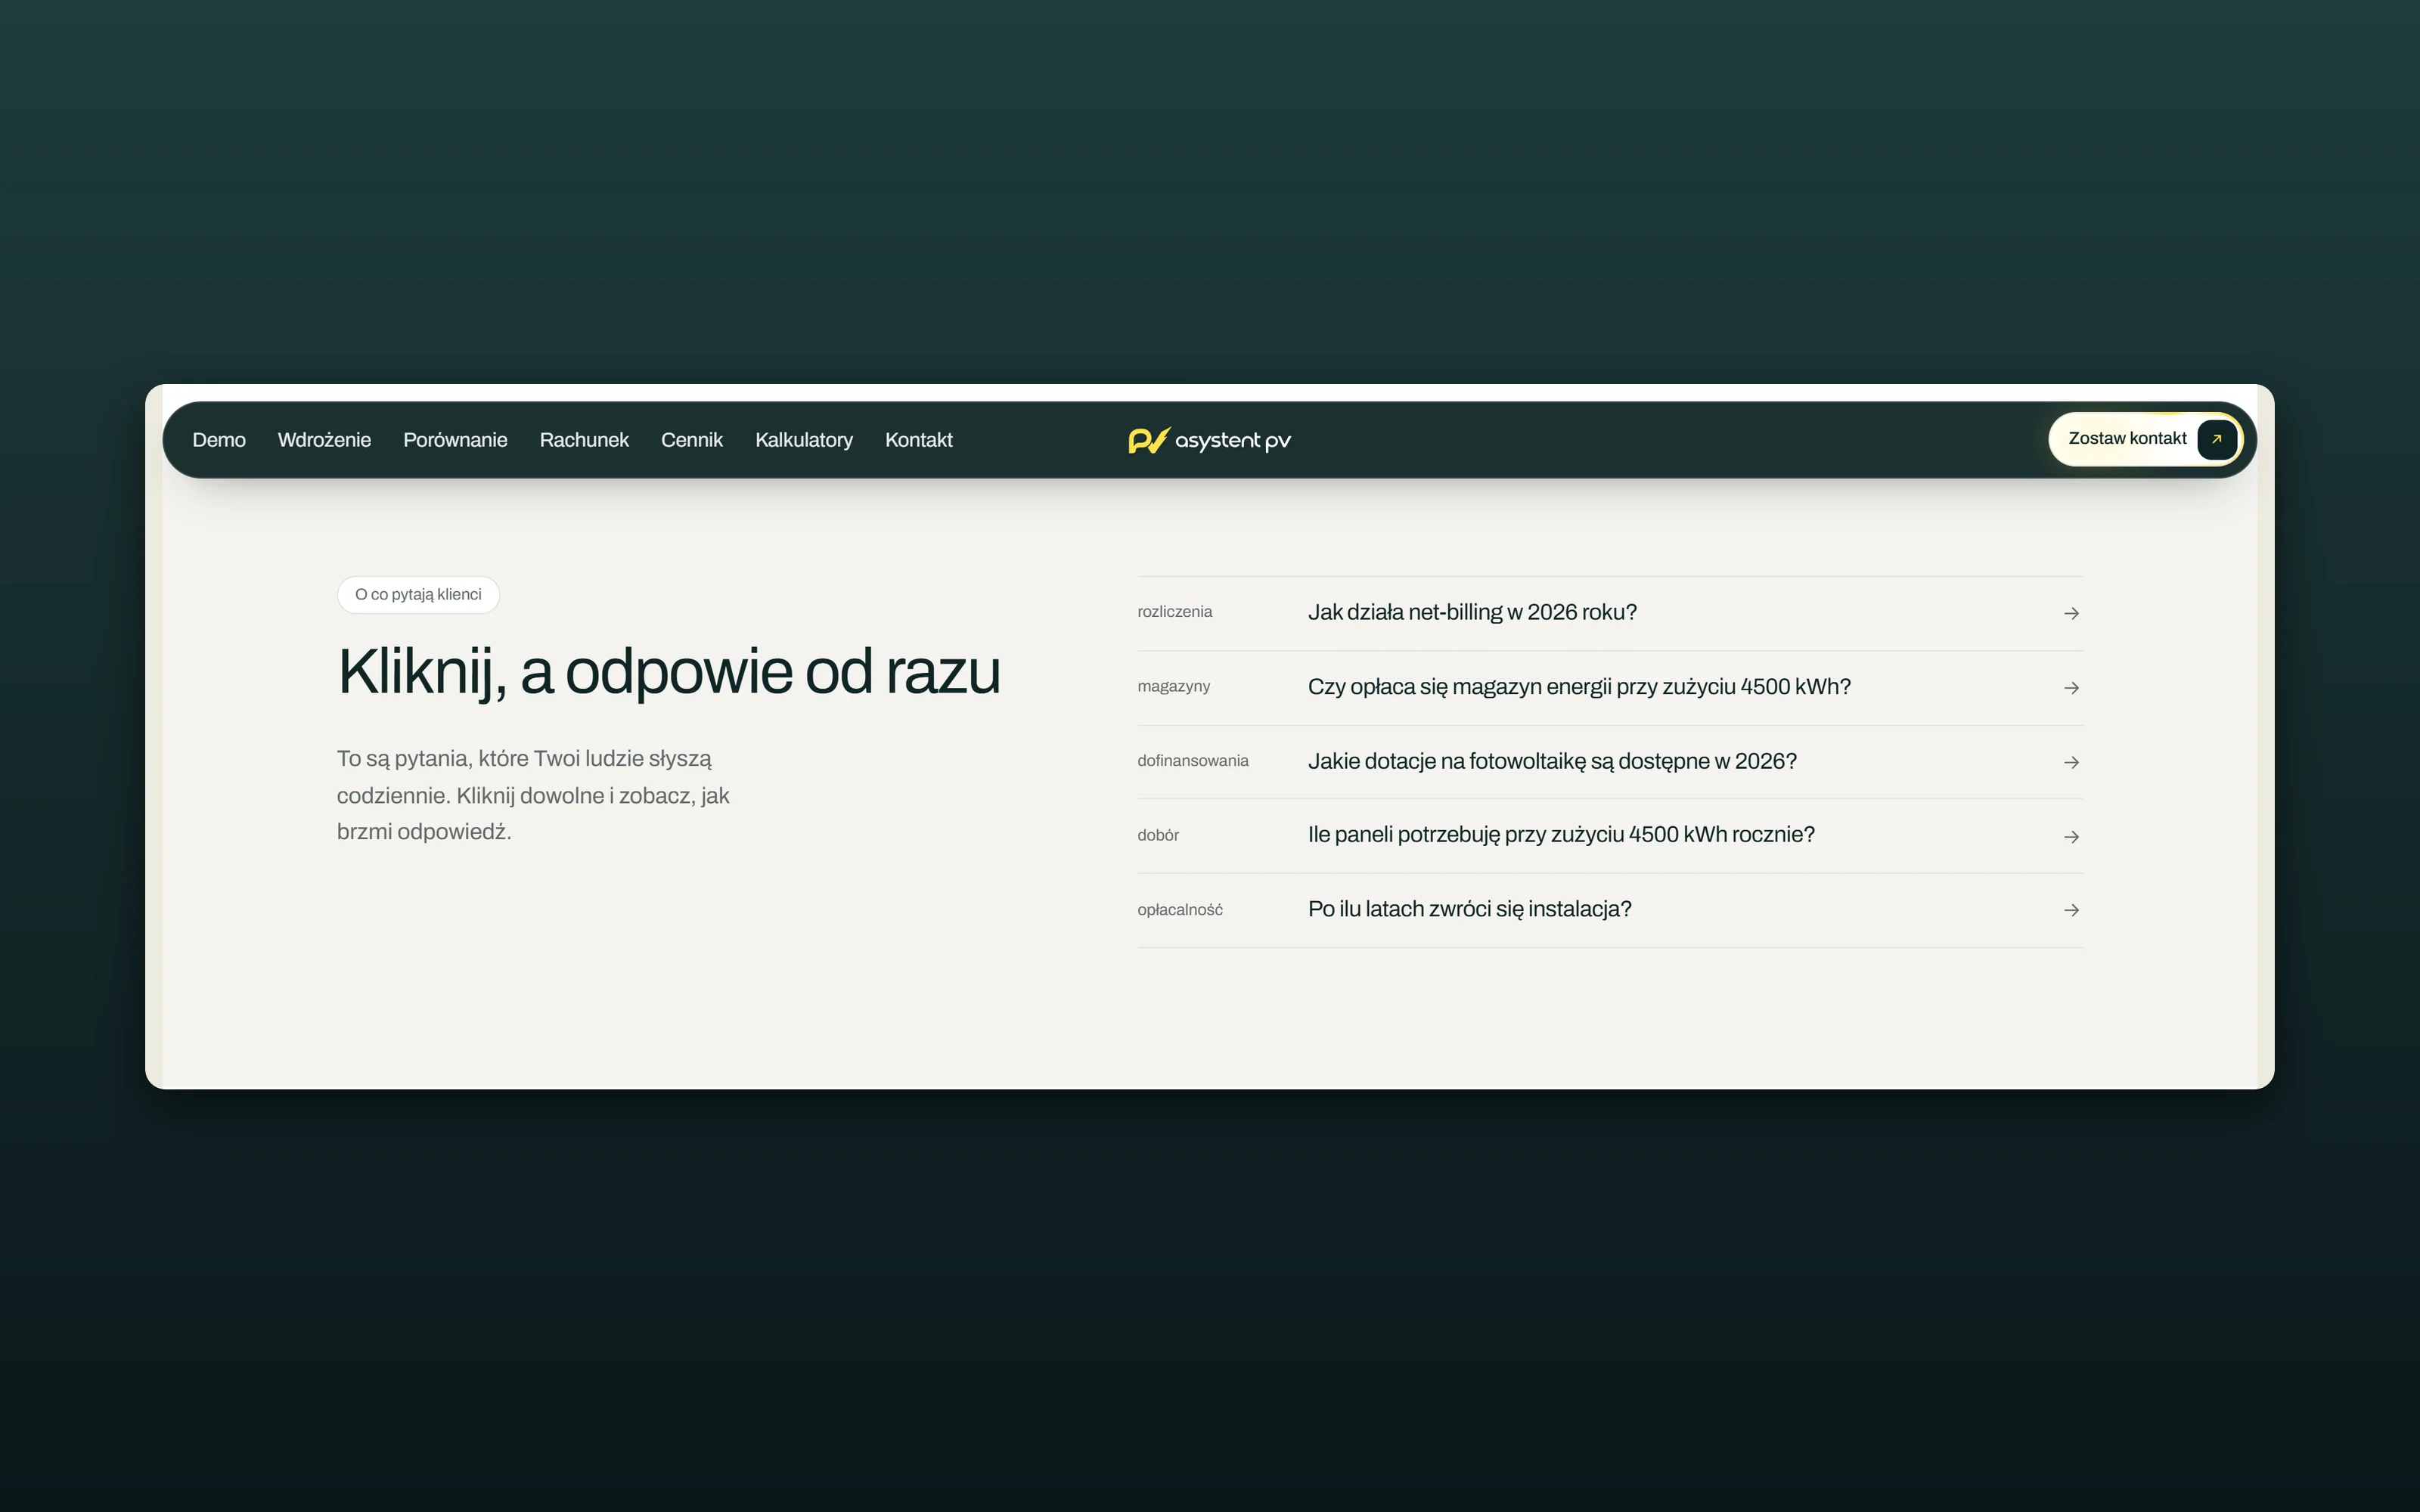2420x1512 pixels.
Task: Click the Zostaw kontakt button
Action: click(2145, 439)
